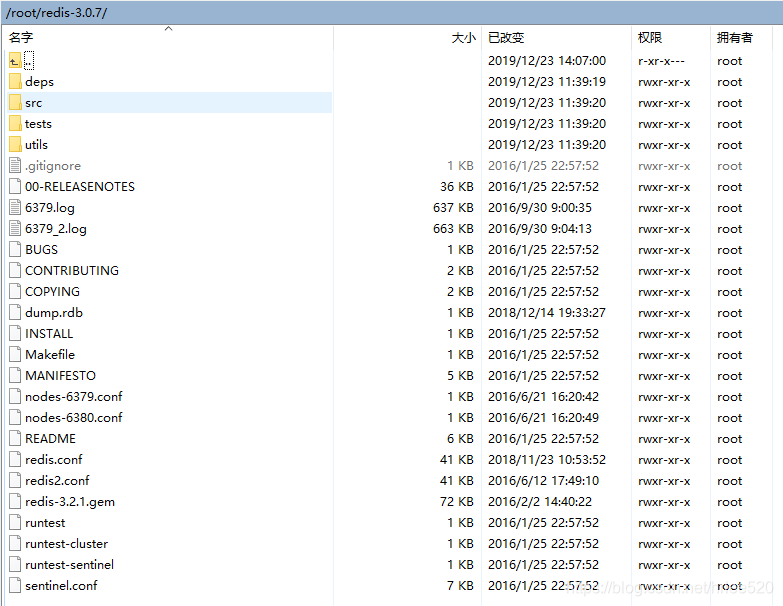Click the '36 KB' size value
Screen dimensions: 783x606
pyautogui.click(x=457, y=186)
